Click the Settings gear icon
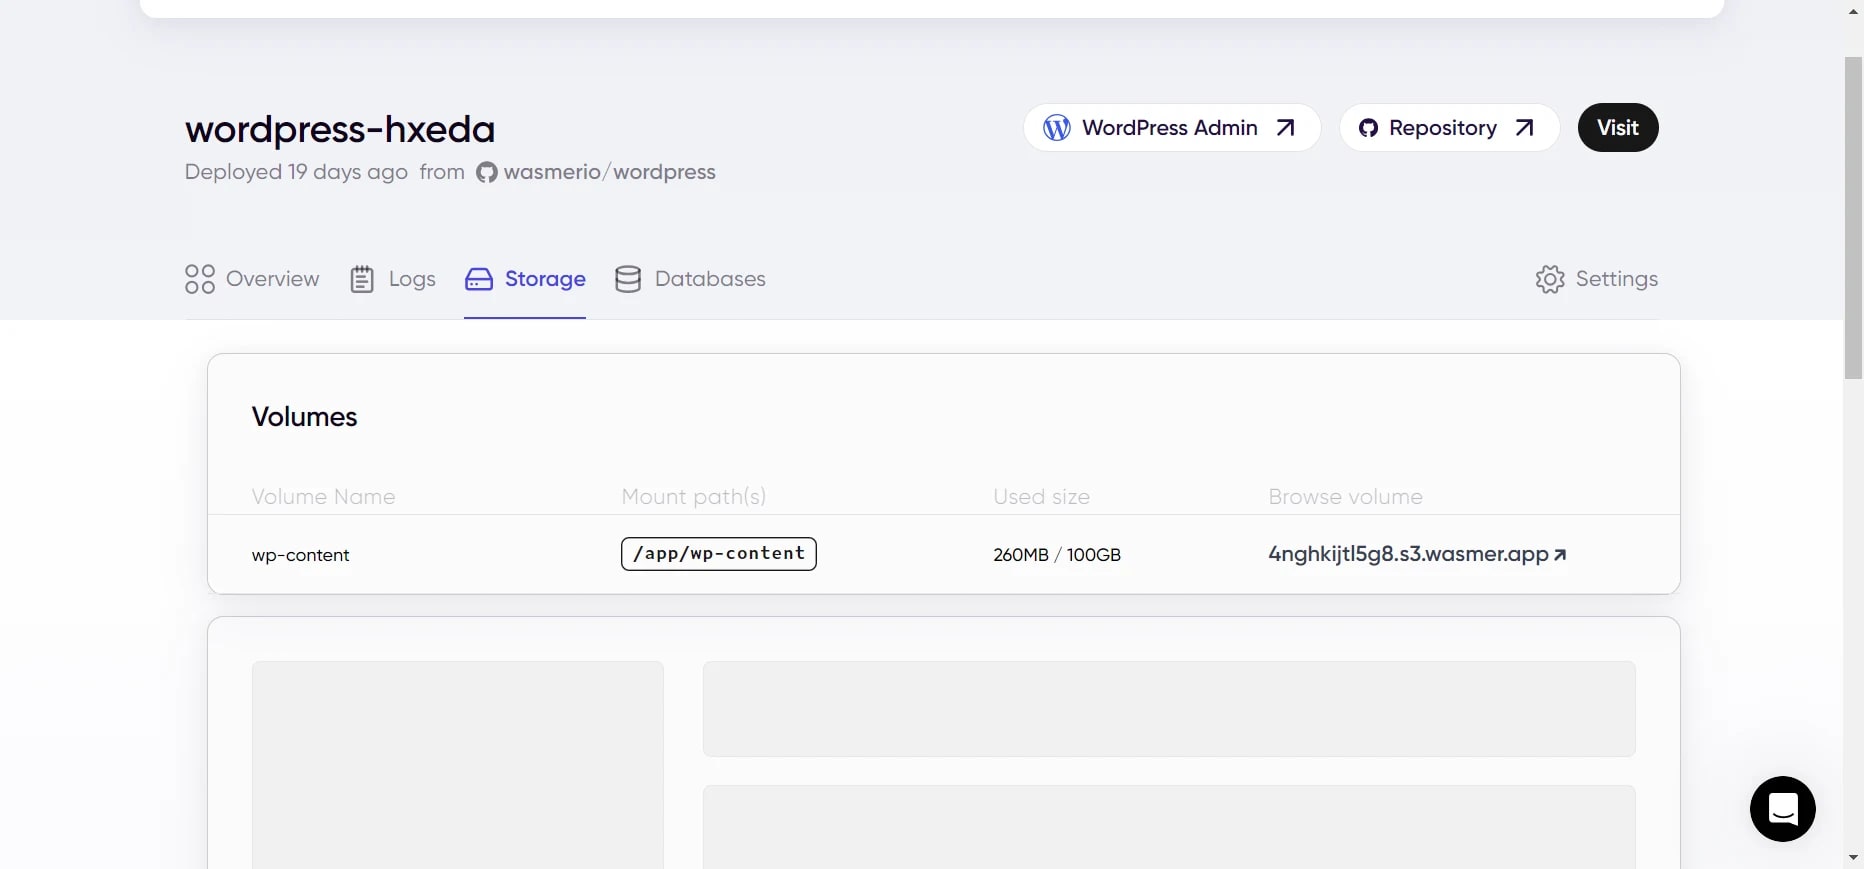The height and width of the screenshot is (869, 1864). 1550,279
